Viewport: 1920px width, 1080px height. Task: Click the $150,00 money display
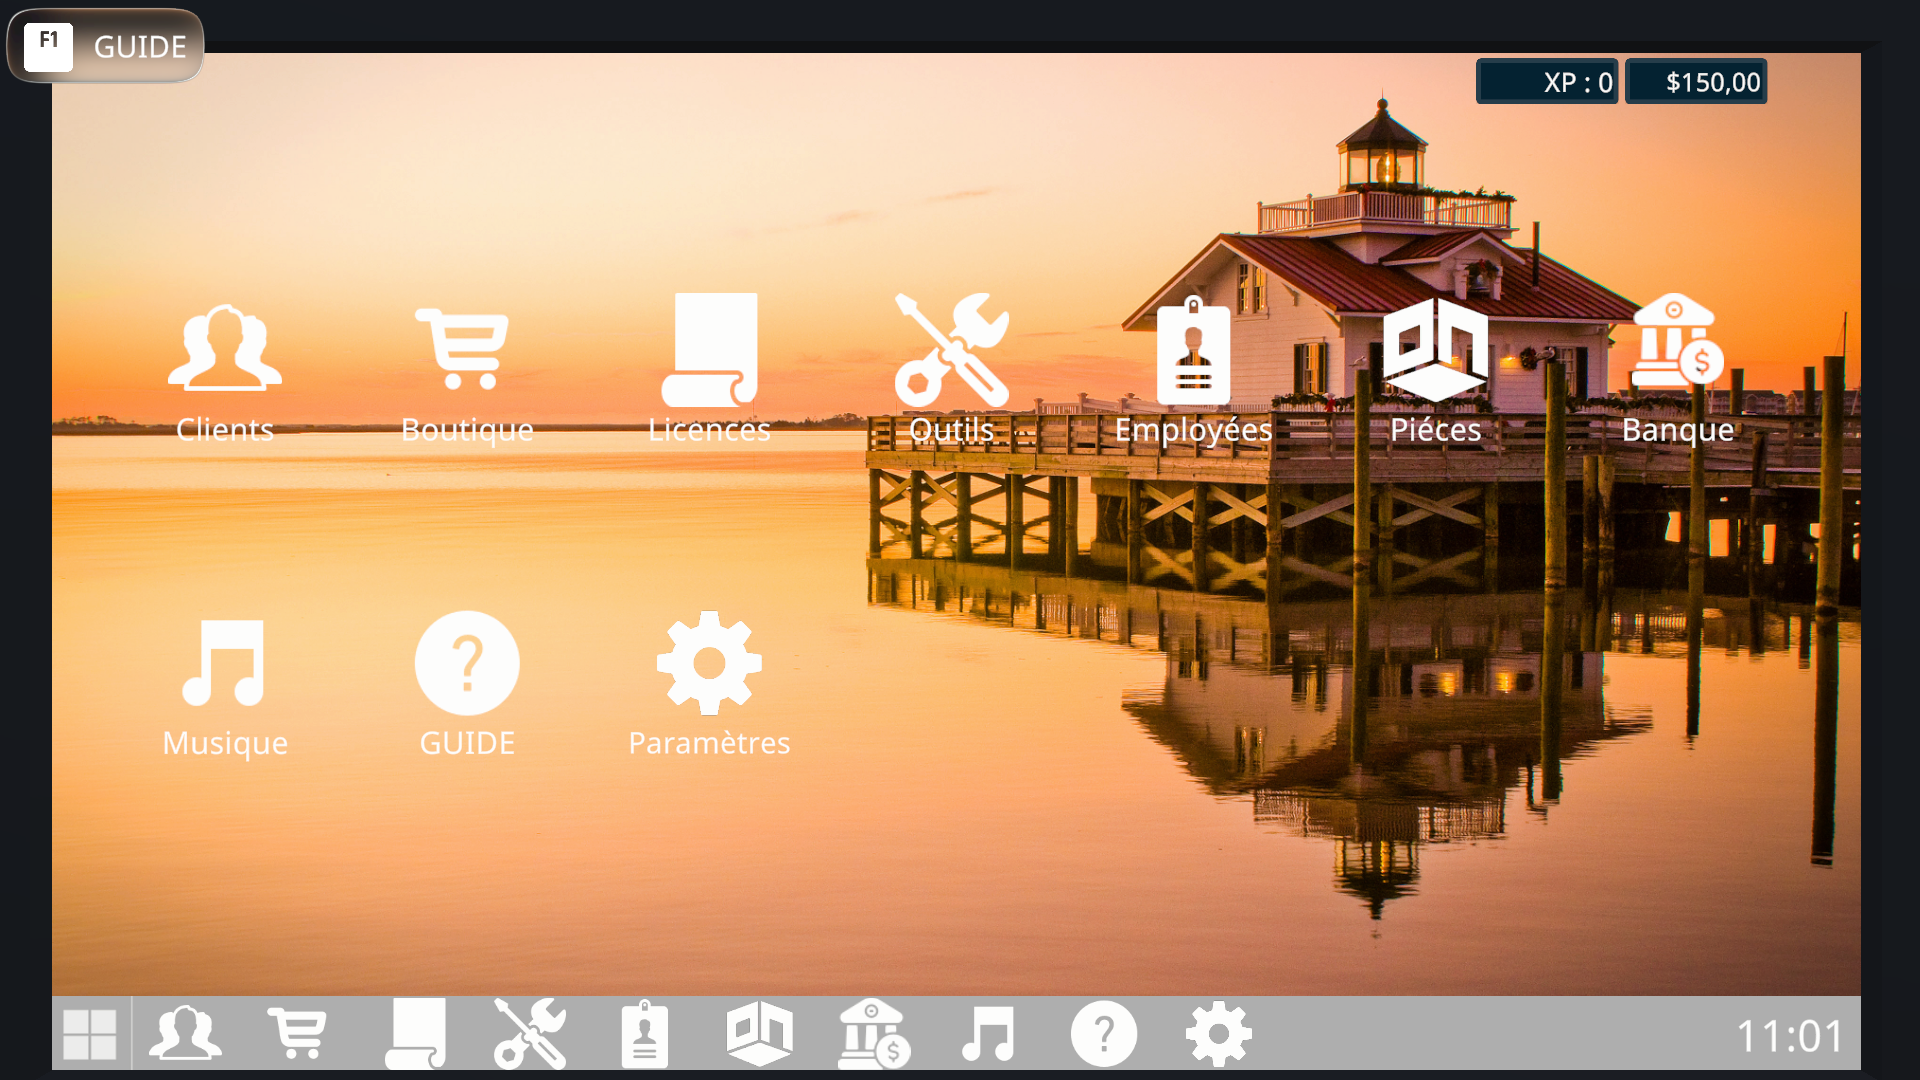[x=1696, y=82]
